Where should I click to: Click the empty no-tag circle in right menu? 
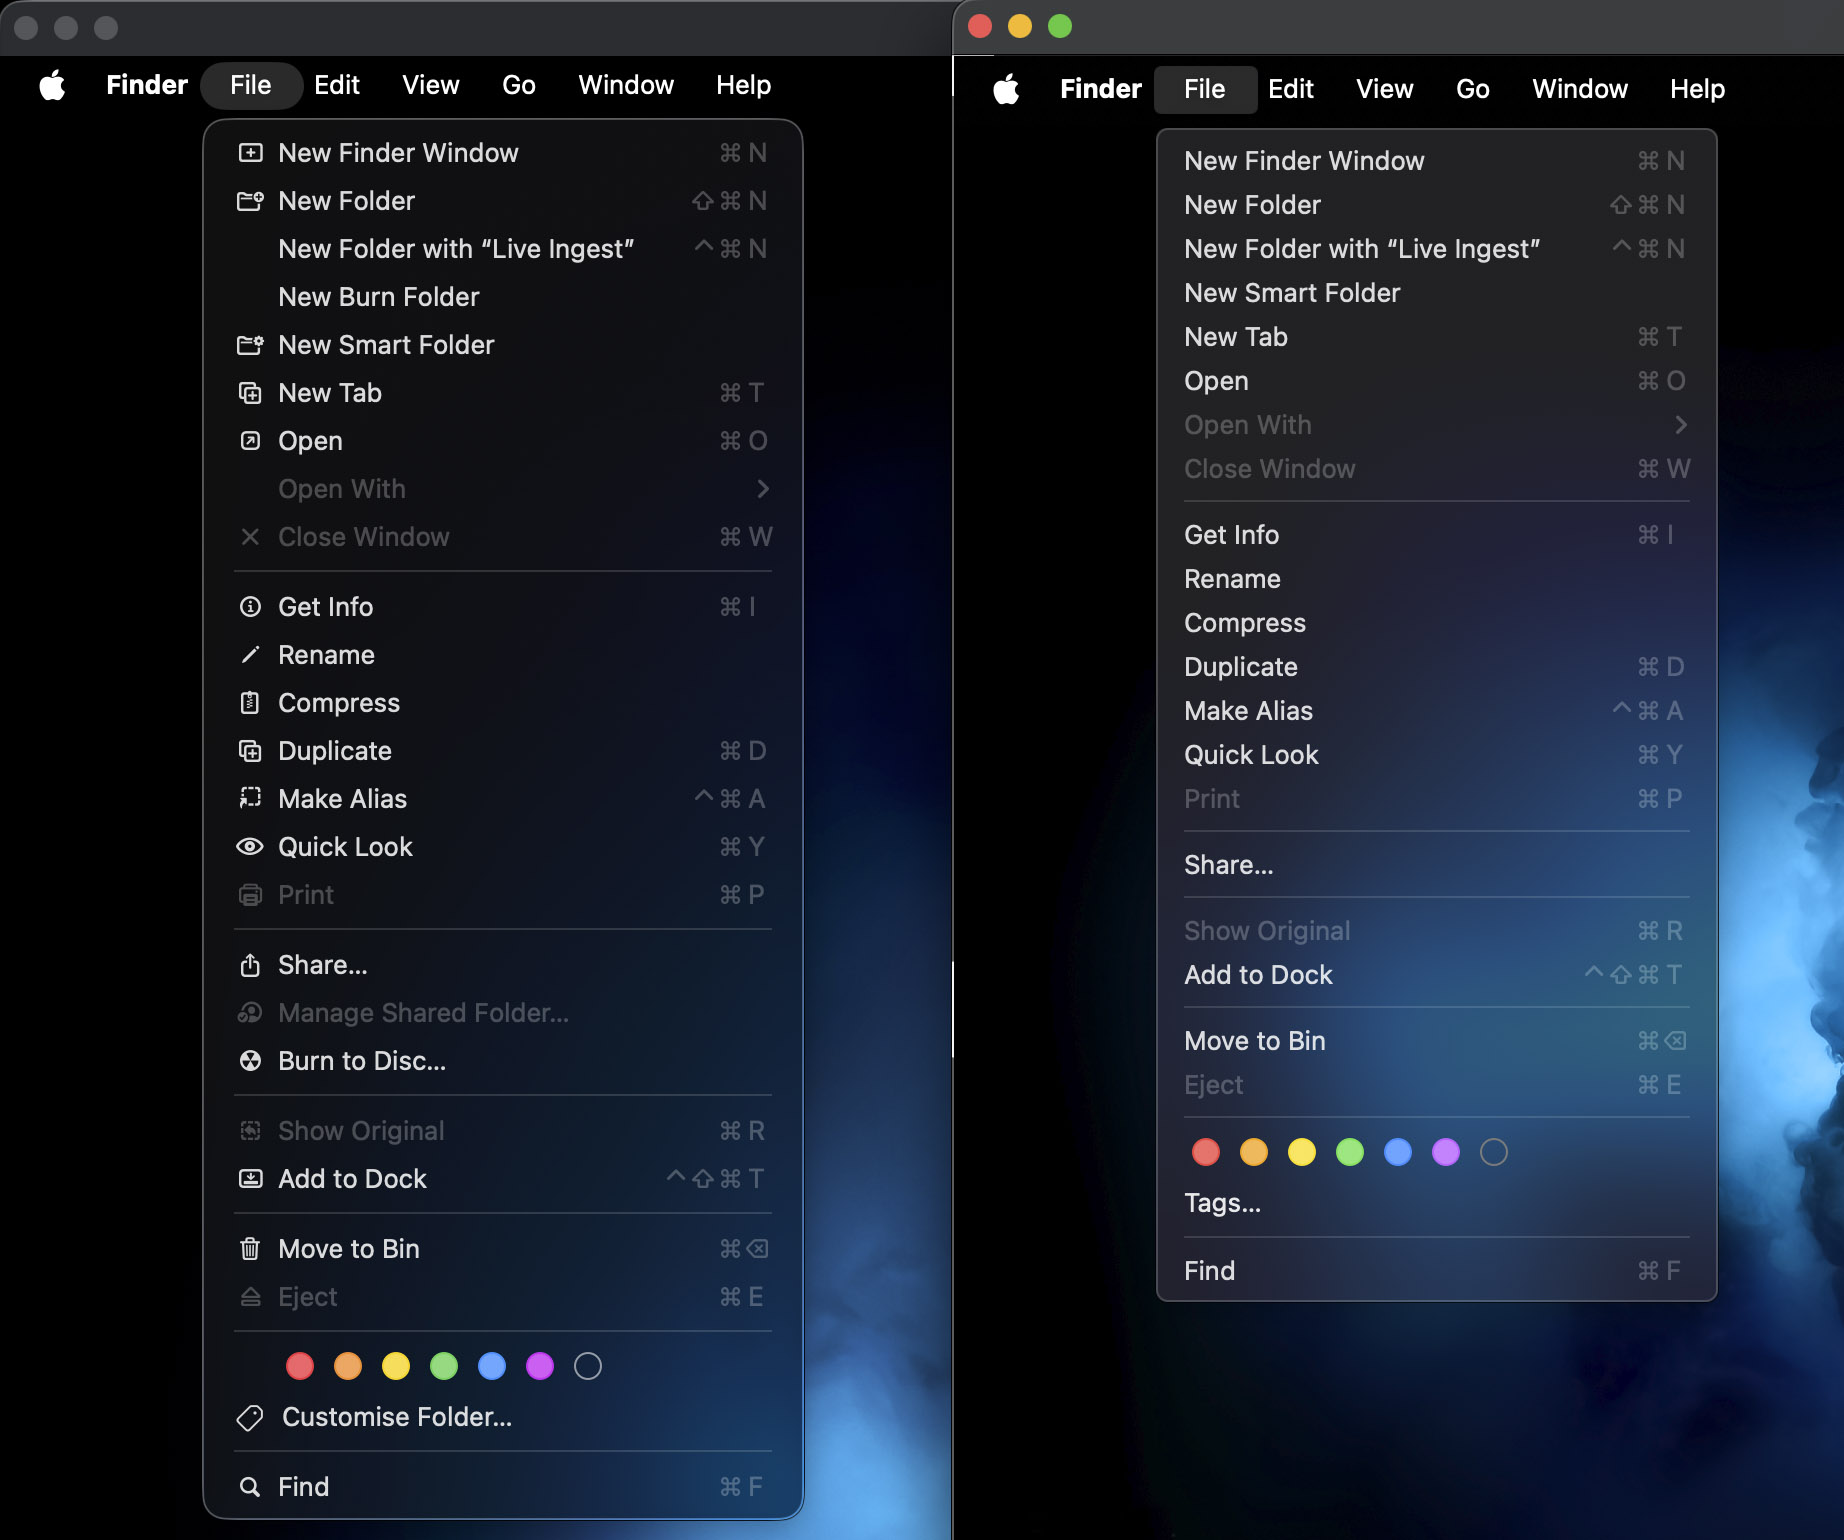[1494, 1152]
